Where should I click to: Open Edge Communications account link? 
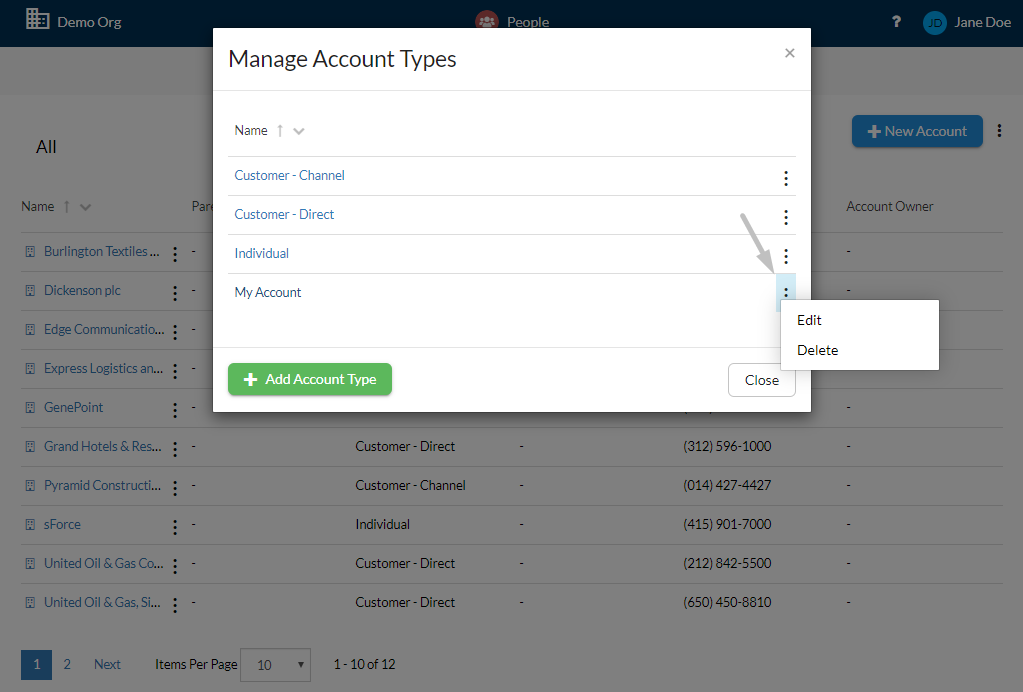pyautogui.click(x=104, y=329)
